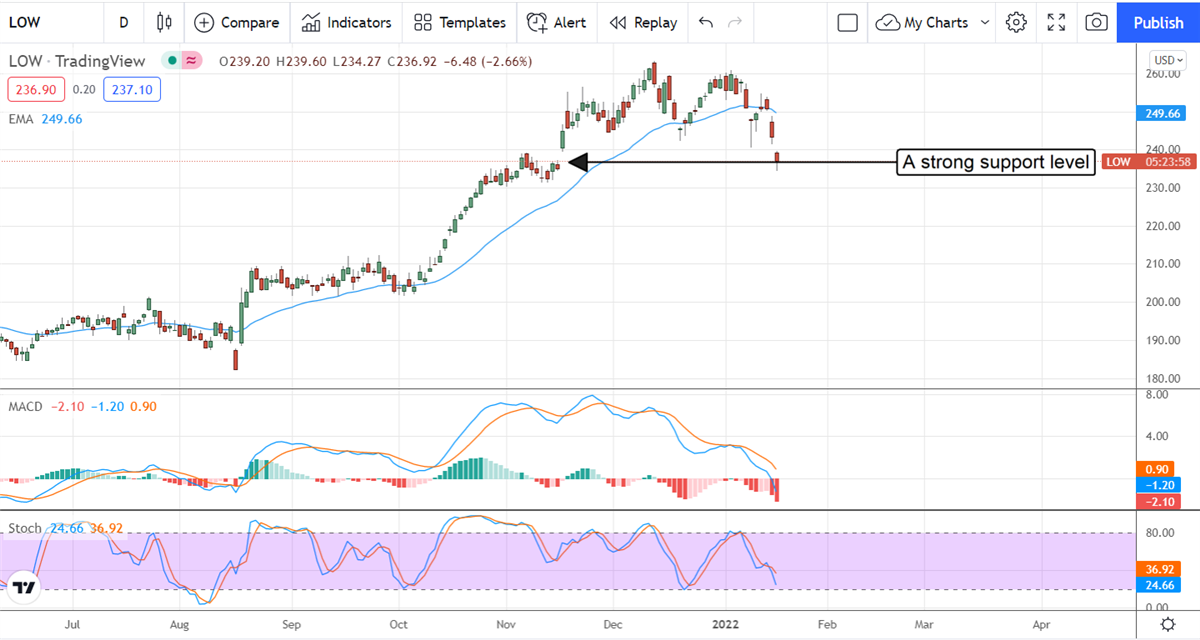Open chart settings gear icon
This screenshot has height=640, width=1200.
click(1016, 22)
